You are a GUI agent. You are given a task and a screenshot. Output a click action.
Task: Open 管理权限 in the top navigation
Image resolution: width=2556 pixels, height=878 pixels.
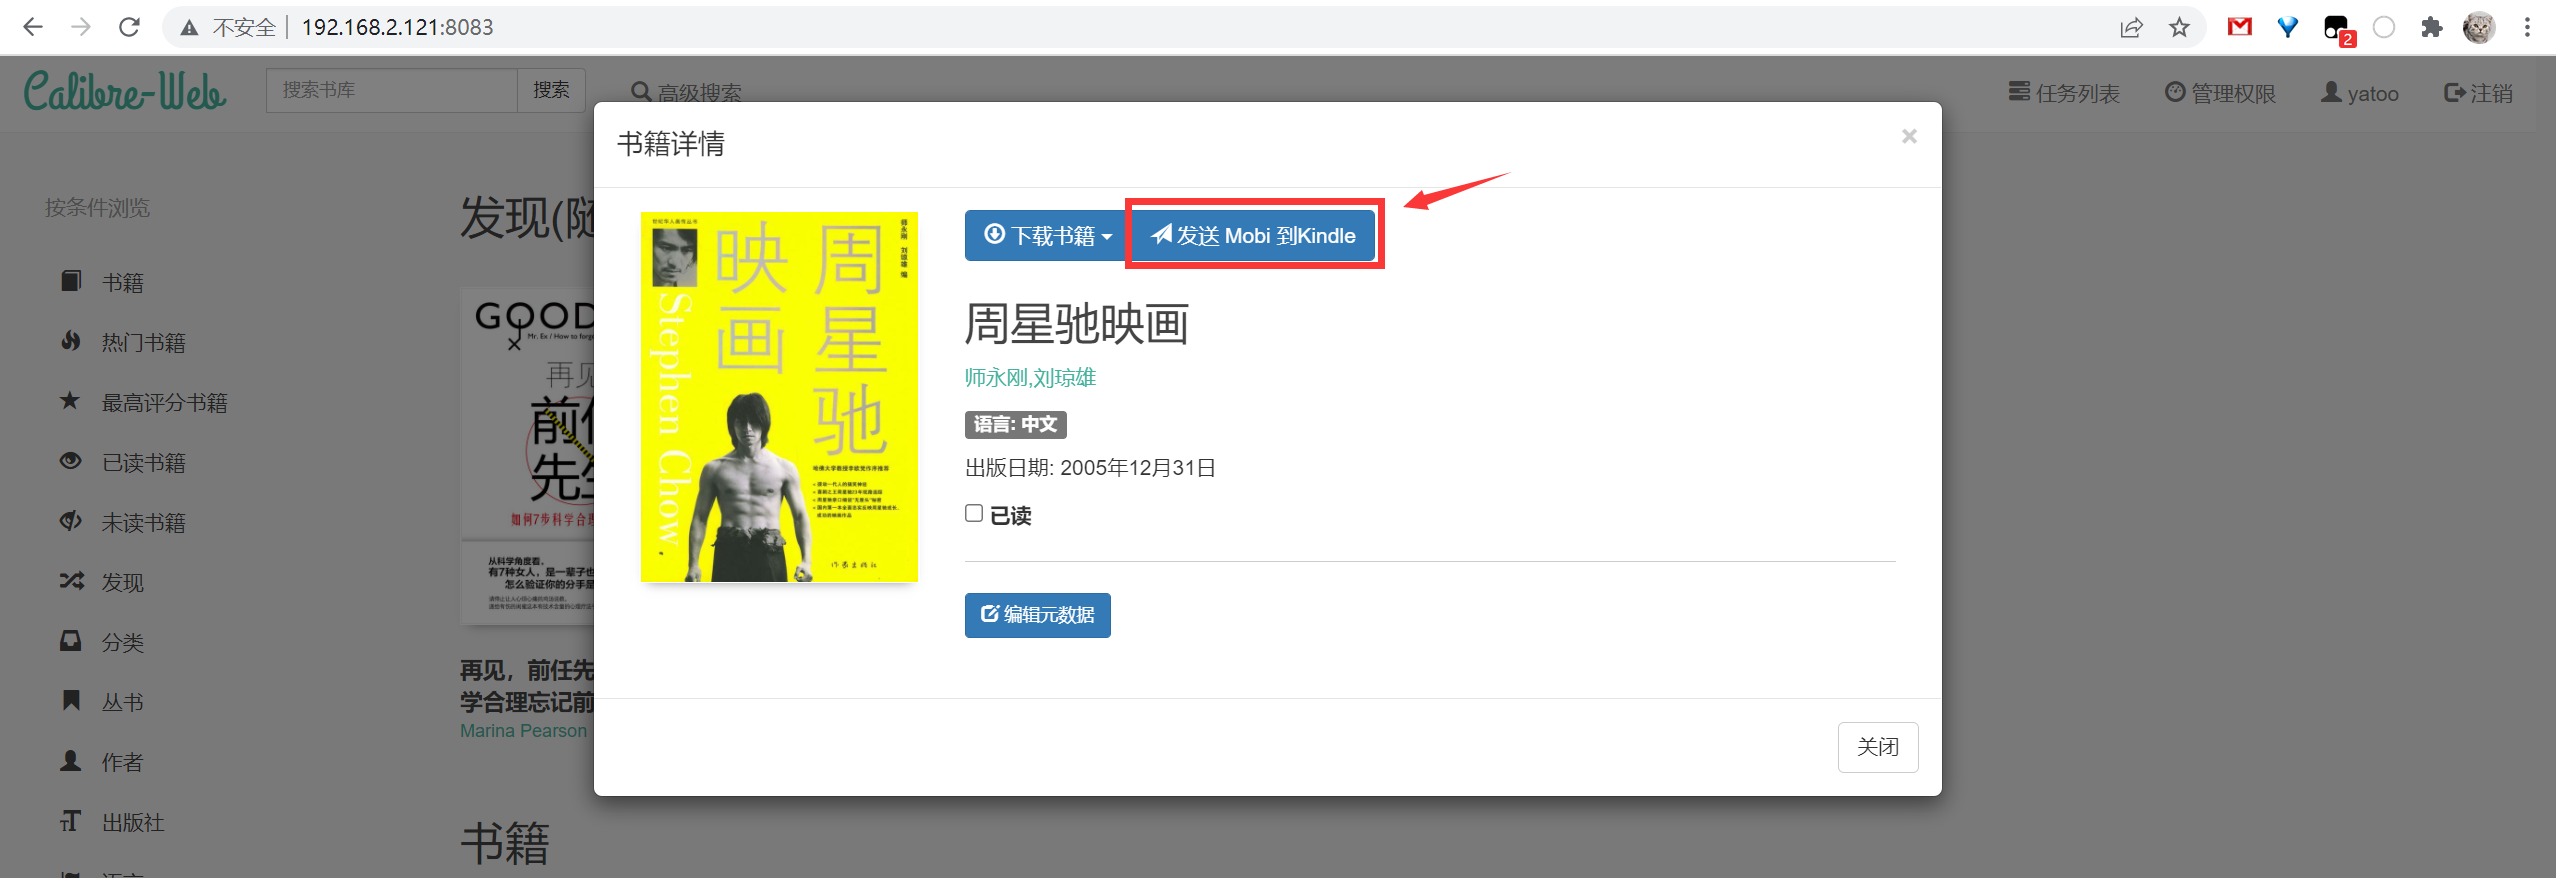(2220, 93)
